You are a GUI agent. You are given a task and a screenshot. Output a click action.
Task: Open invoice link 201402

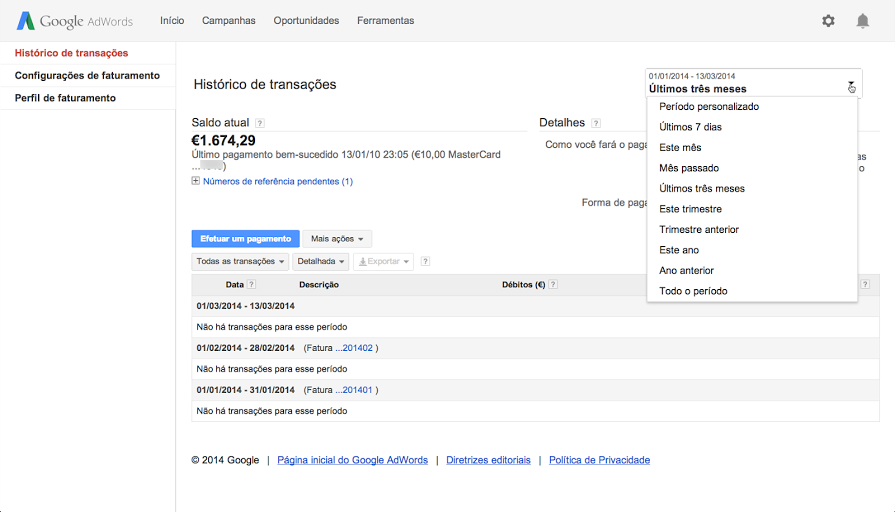[x=356, y=348]
